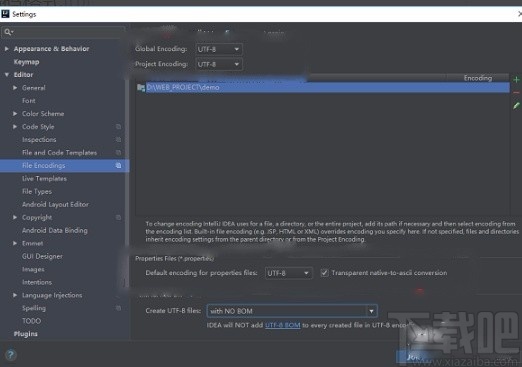Click the IntelliJ logo in the title bar
522x367 pixels.
click(5, 14)
